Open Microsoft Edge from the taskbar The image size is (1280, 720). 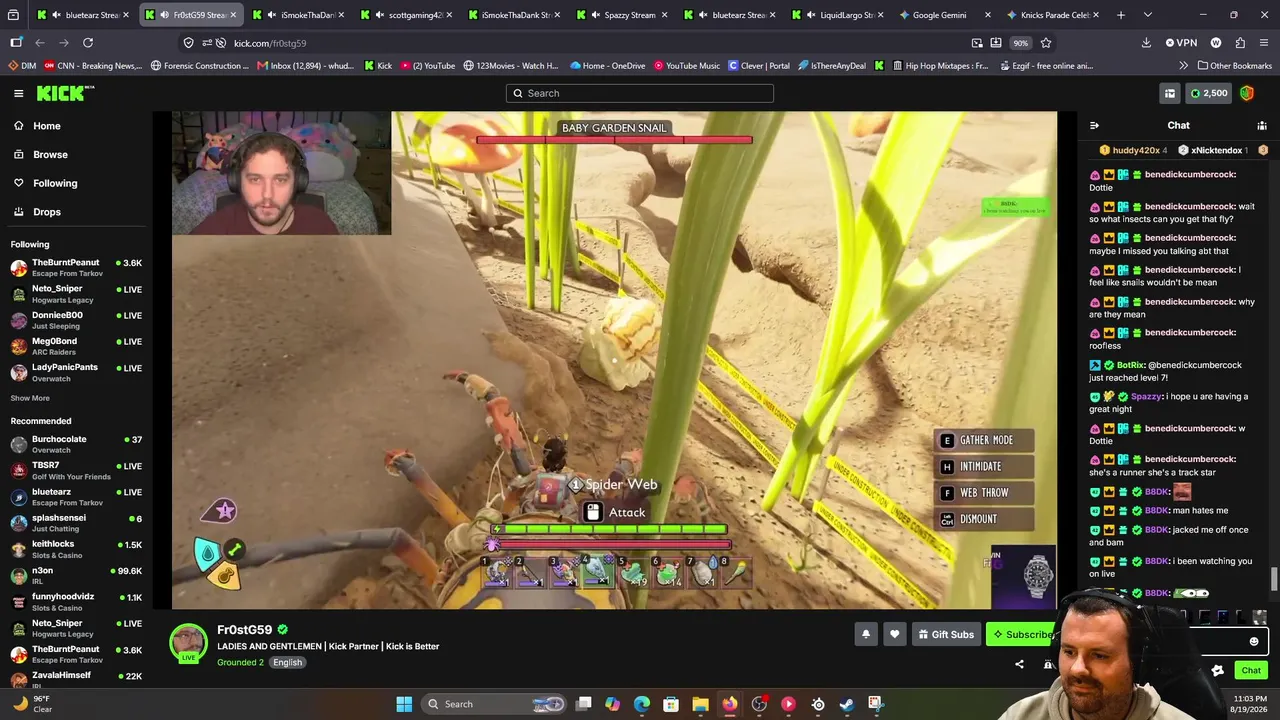(642, 704)
